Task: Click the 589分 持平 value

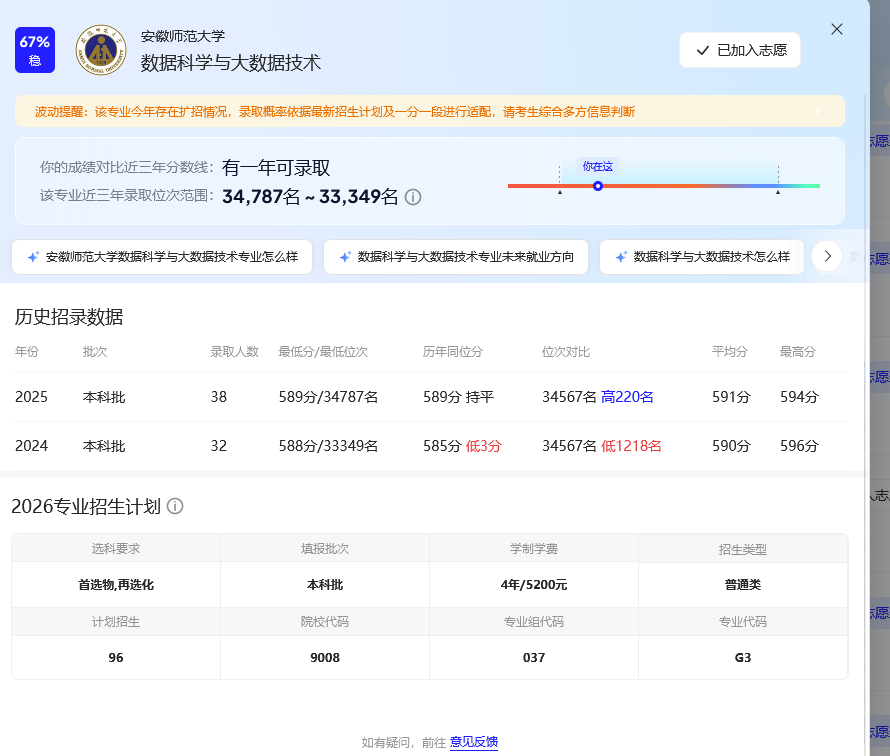Action: click(x=459, y=397)
